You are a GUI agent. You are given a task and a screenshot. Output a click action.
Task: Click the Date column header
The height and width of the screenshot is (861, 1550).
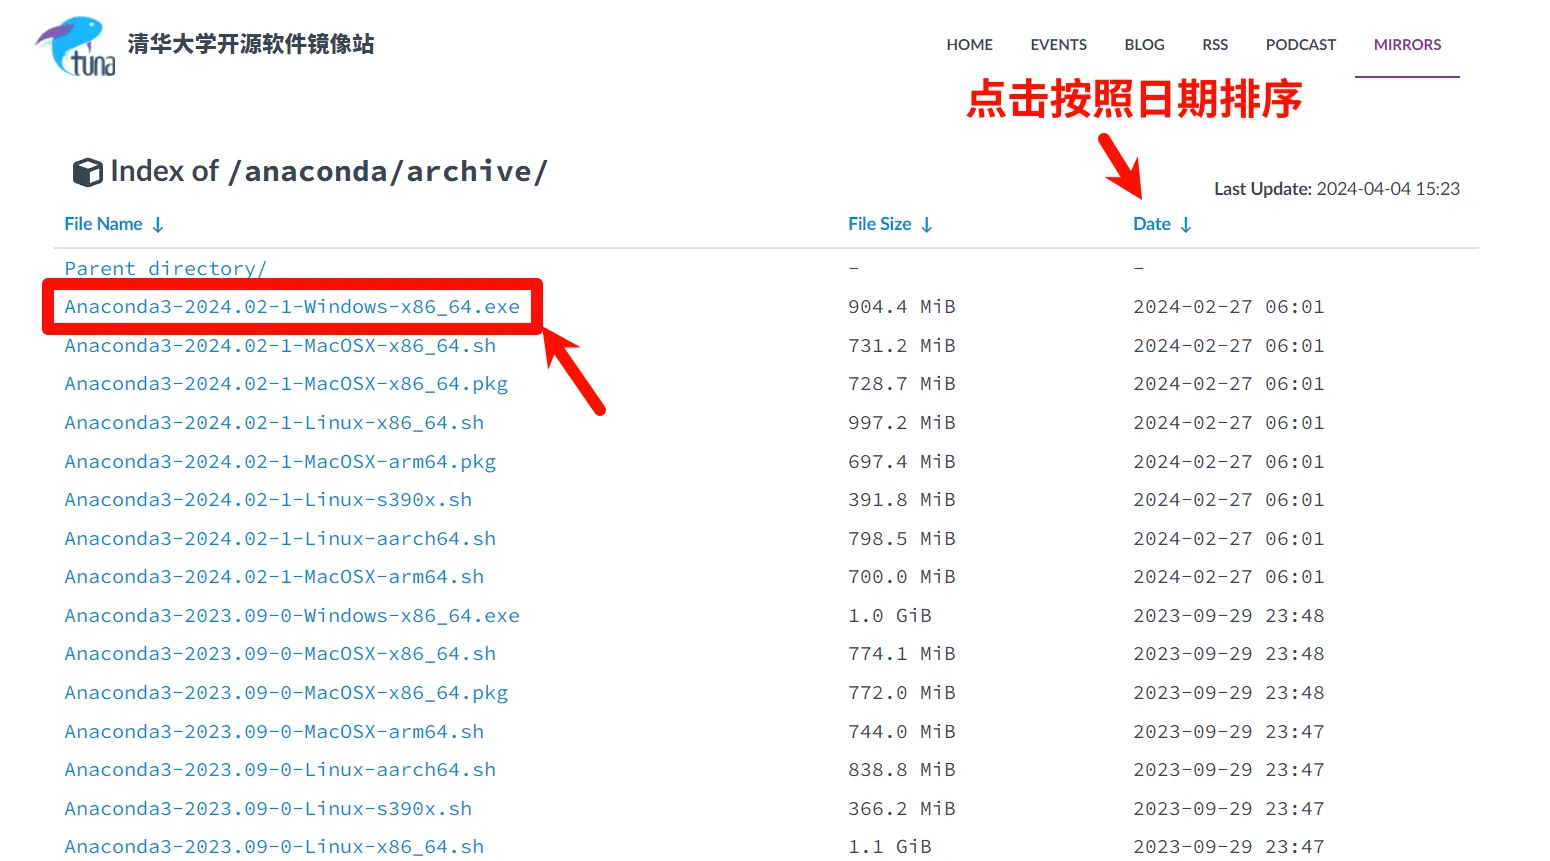(1152, 224)
